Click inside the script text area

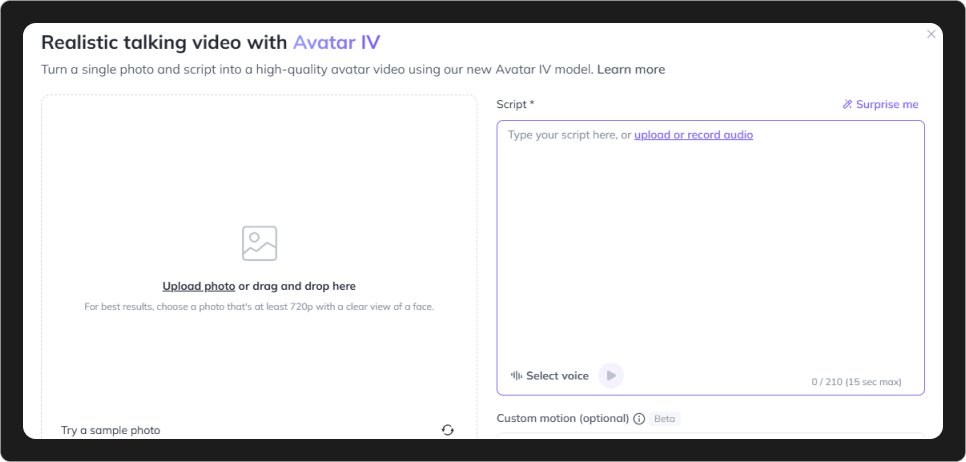710,257
